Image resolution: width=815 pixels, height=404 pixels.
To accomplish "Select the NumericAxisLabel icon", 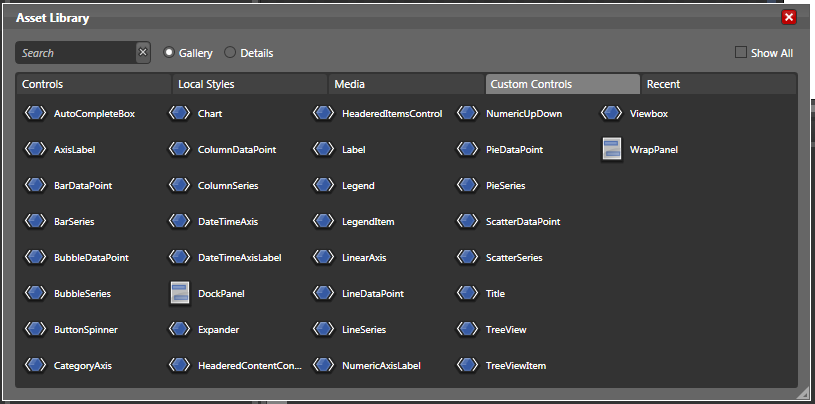I will click(x=323, y=365).
